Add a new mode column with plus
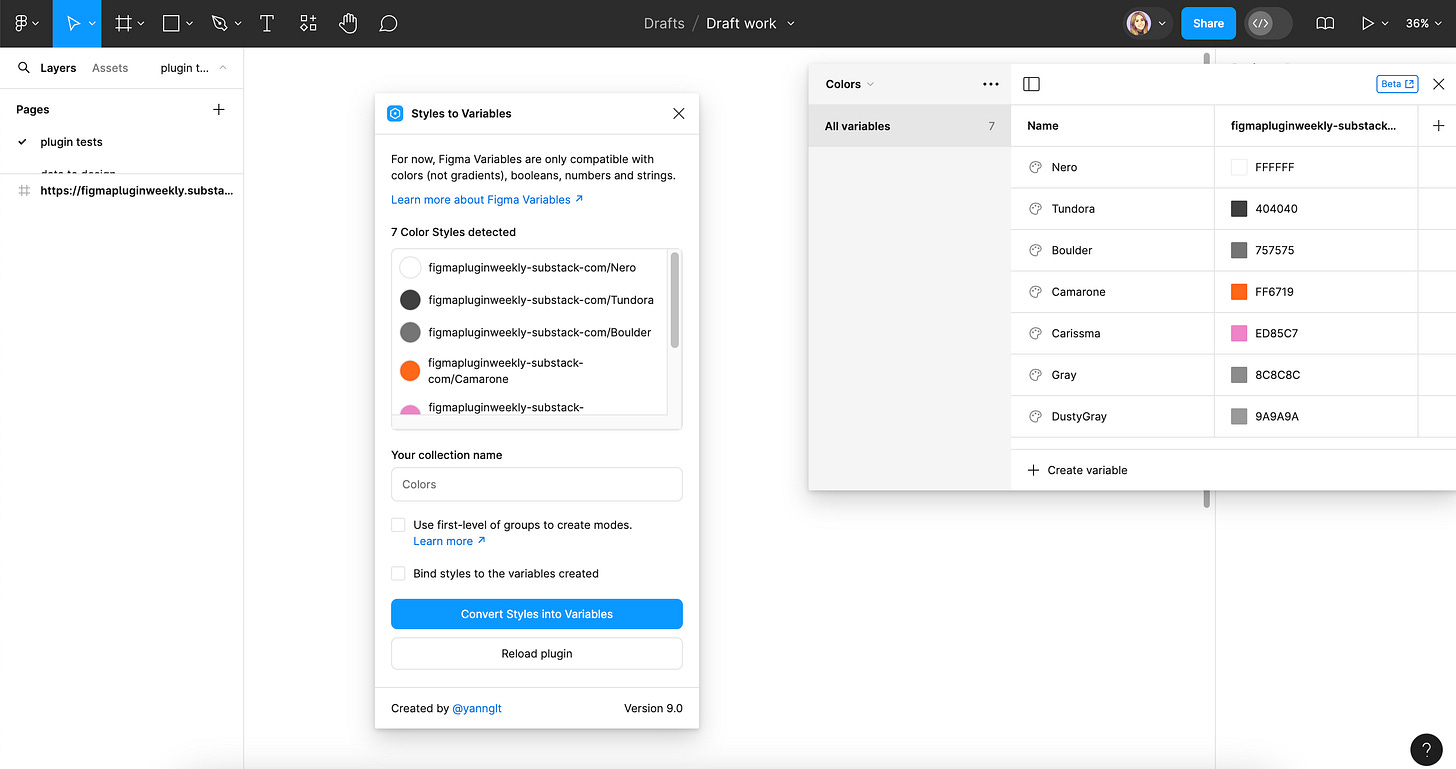Image resolution: width=1456 pixels, height=769 pixels. 1439,125
